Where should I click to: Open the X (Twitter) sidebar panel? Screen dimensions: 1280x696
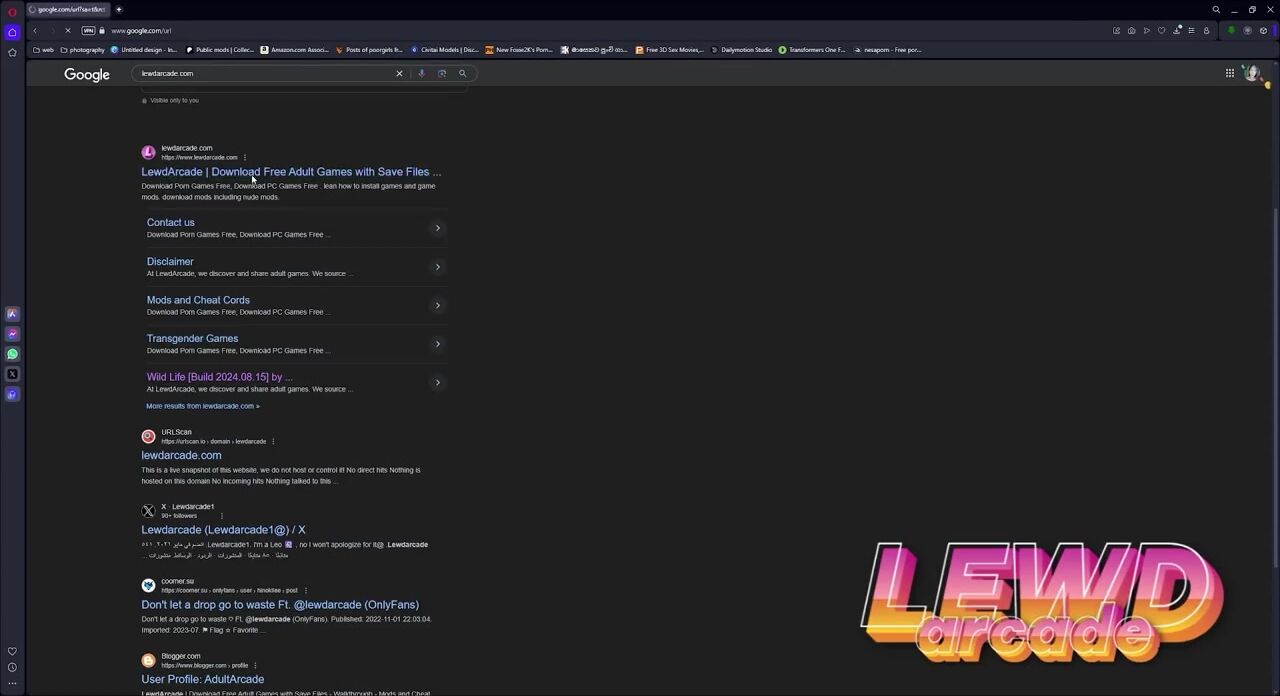pyautogui.click(x=12, y=374)
